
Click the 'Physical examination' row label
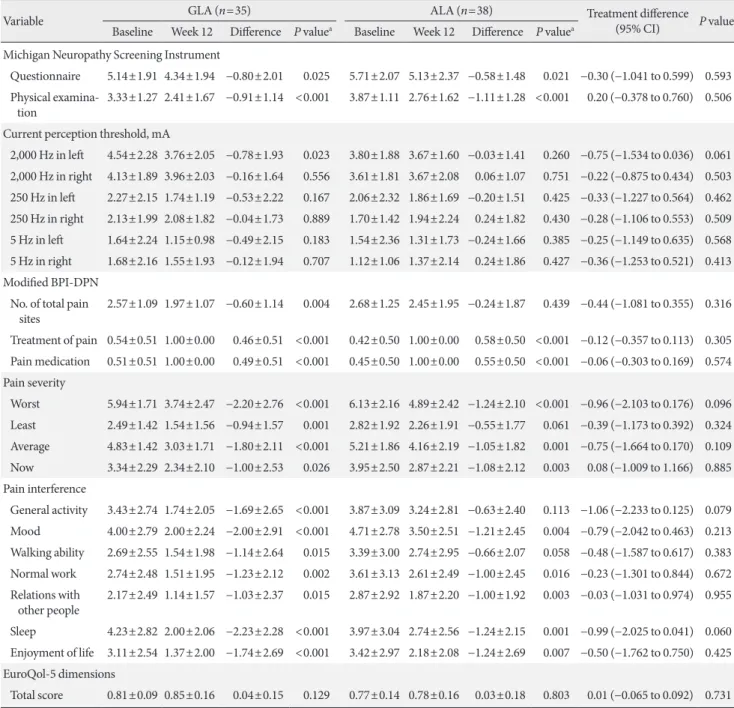(x=54, y=105)
